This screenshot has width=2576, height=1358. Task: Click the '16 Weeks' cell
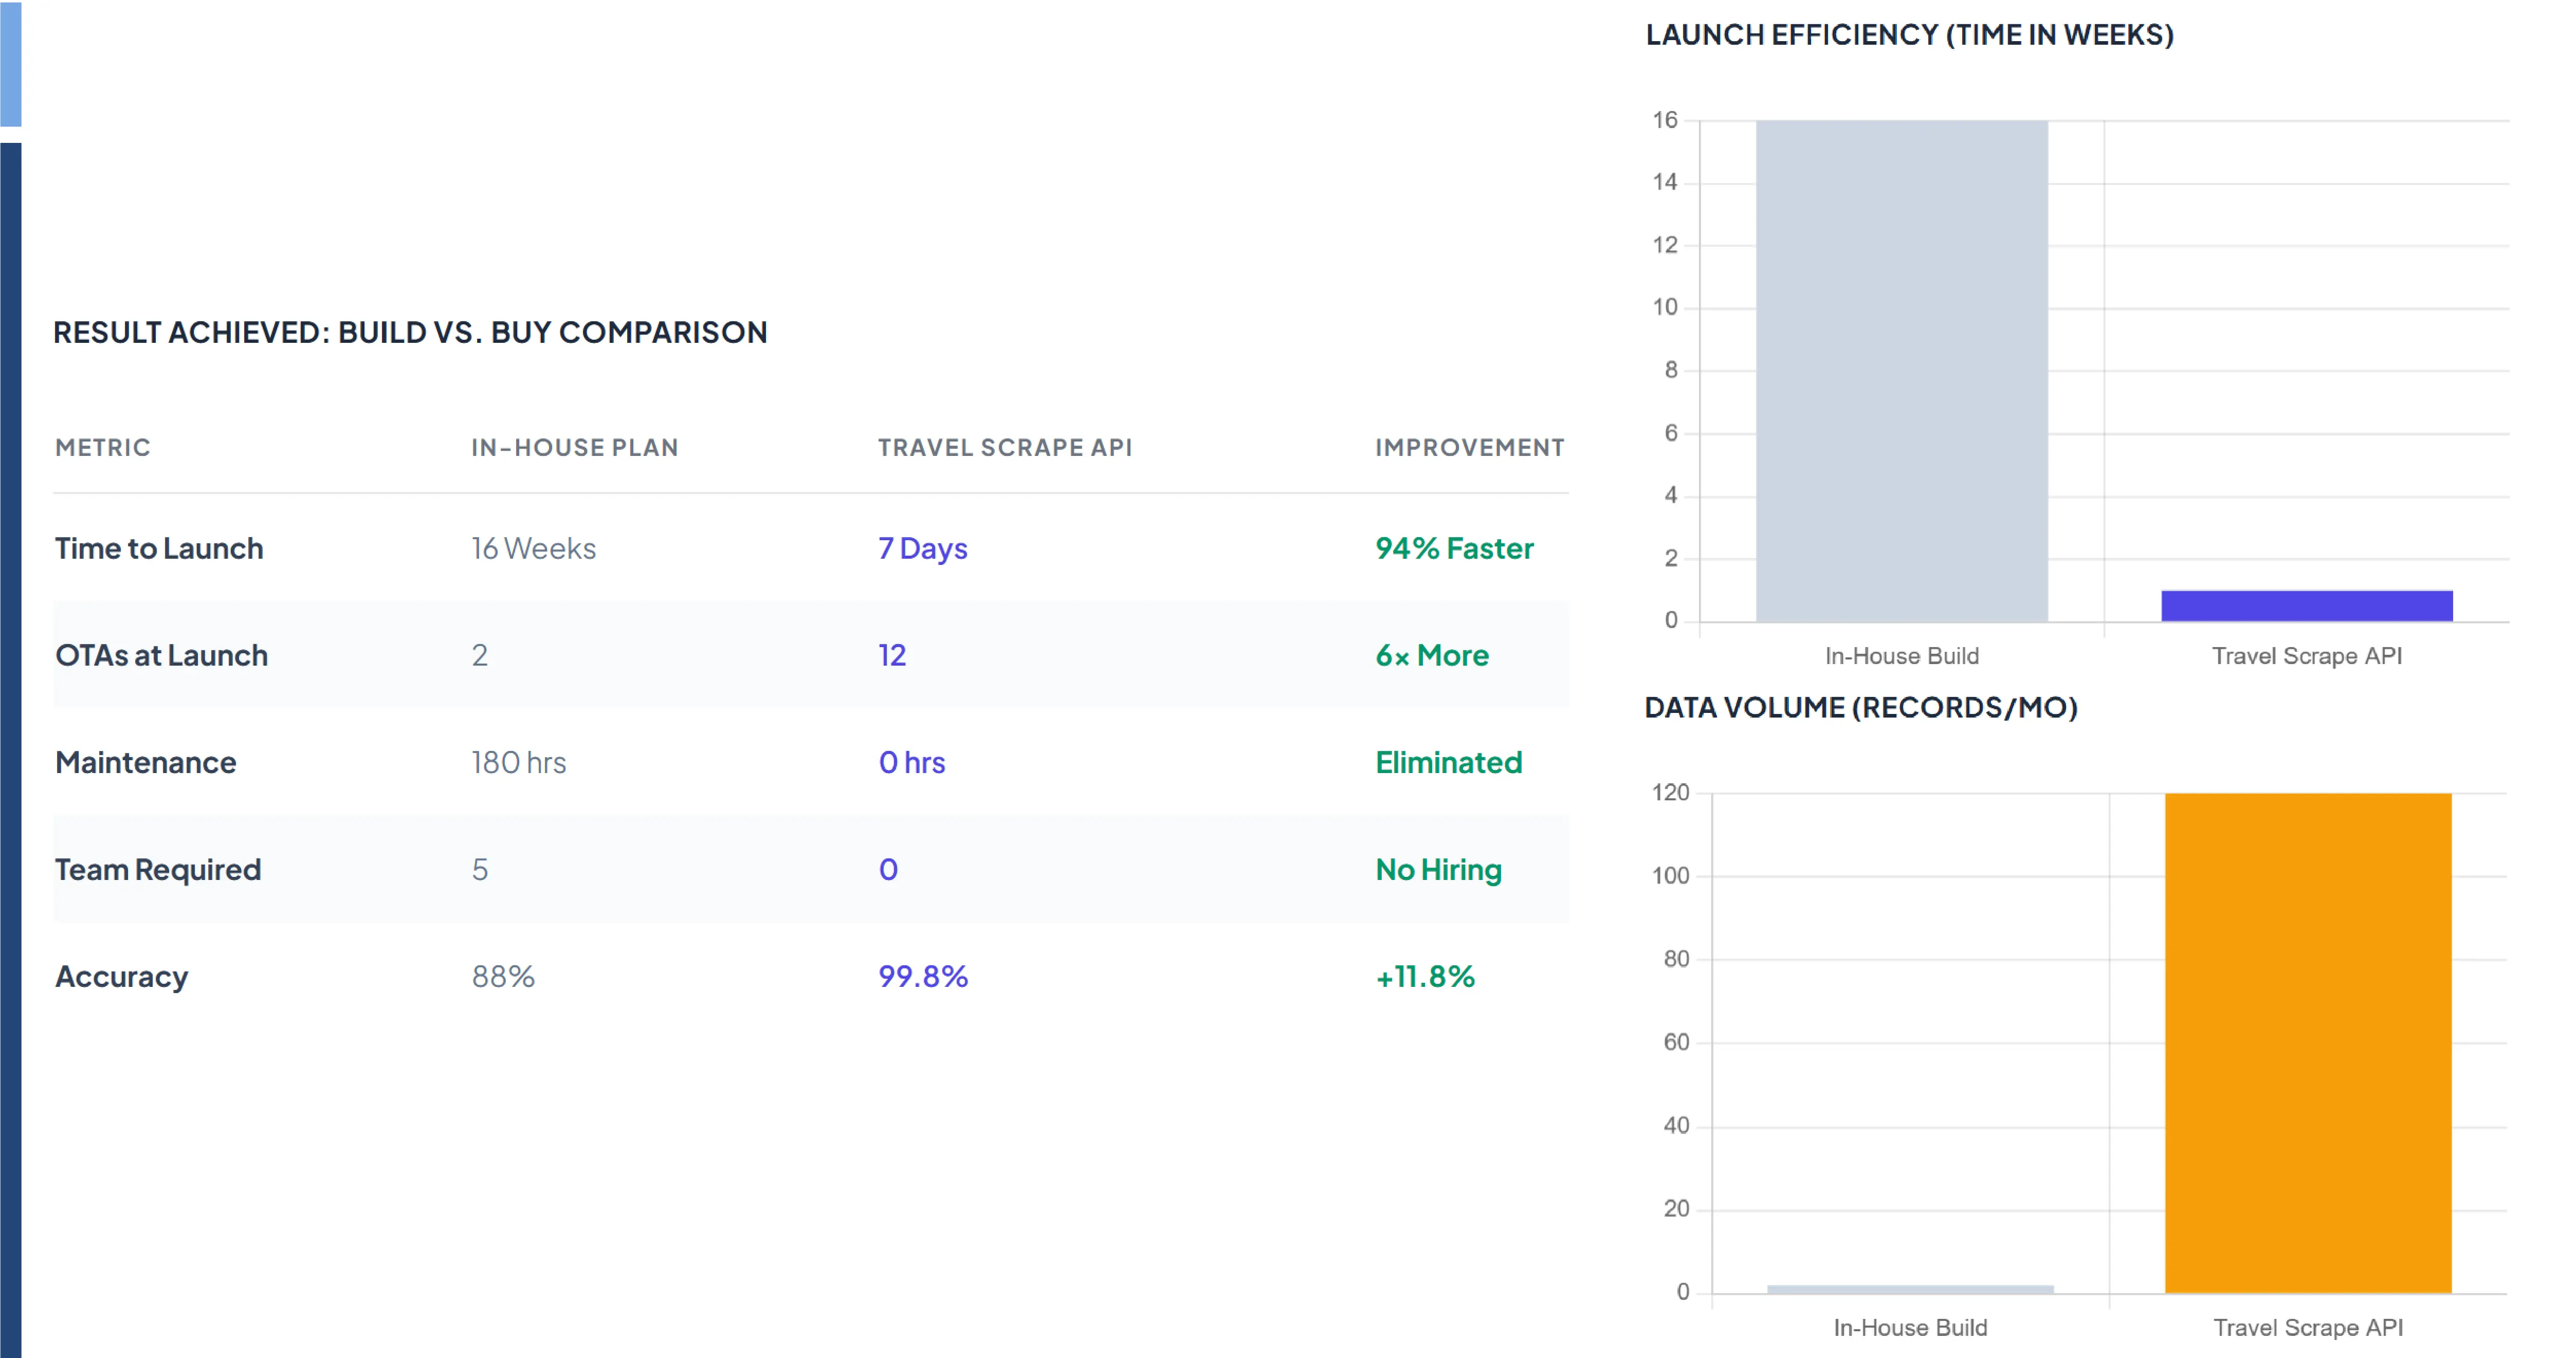pos(534,548)
